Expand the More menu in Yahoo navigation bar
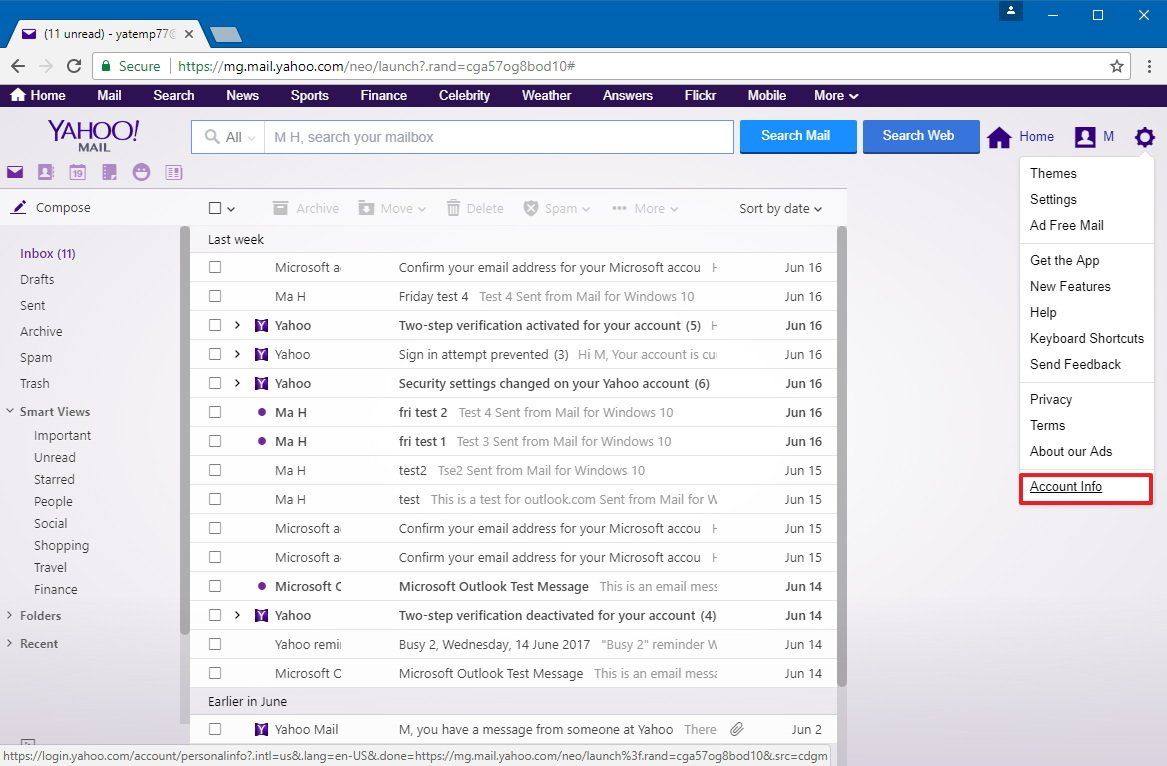This screenshot has width=1167, height=766. pyautogui.click(x=836, y=95)
